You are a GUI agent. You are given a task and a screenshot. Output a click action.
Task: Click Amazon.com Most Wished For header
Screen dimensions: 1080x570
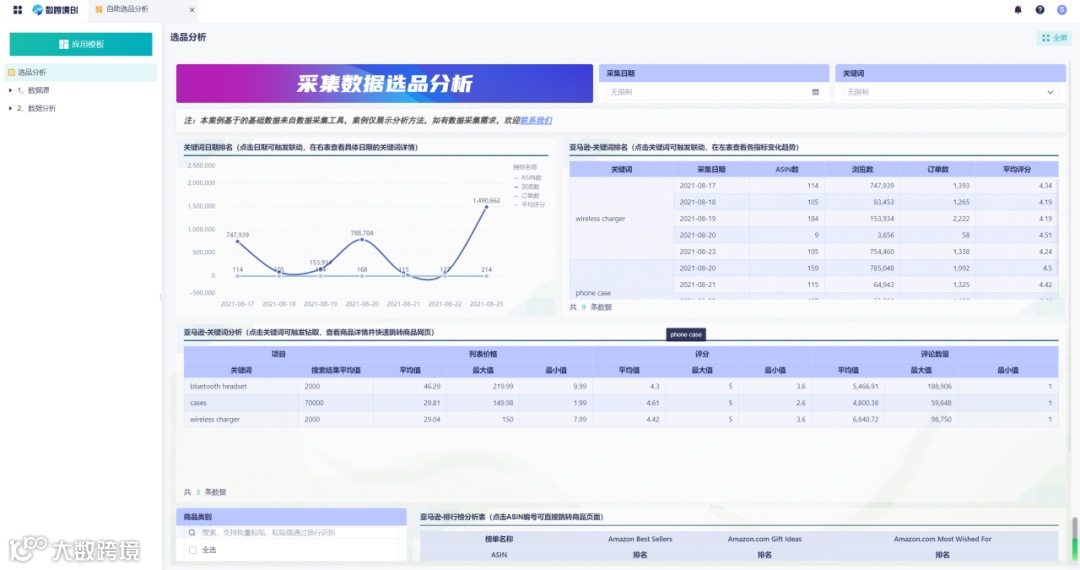tap(942, 539)
